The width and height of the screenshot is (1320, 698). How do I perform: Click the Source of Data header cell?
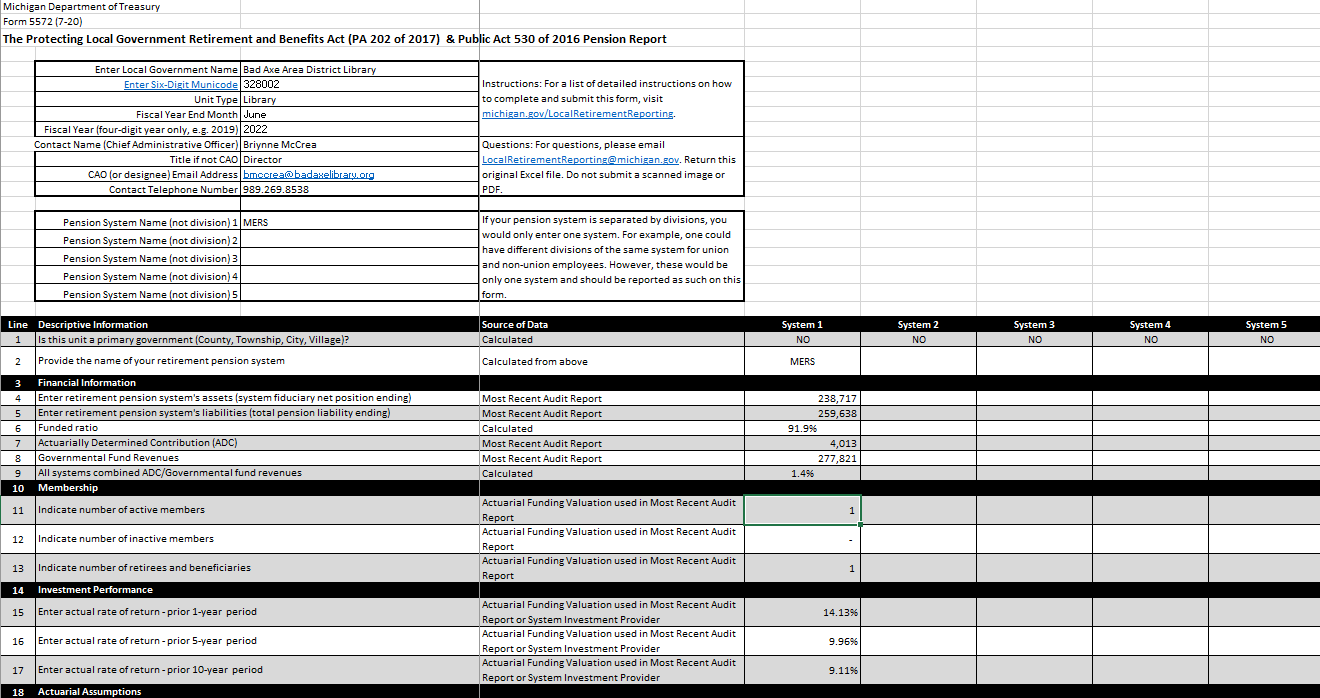(612, 324)
